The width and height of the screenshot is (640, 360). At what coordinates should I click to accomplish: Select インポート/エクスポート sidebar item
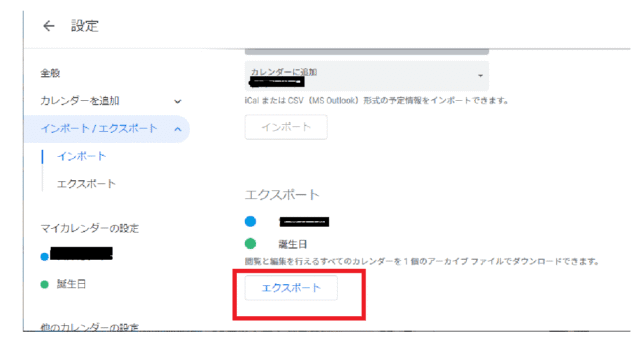click(107, 129)
